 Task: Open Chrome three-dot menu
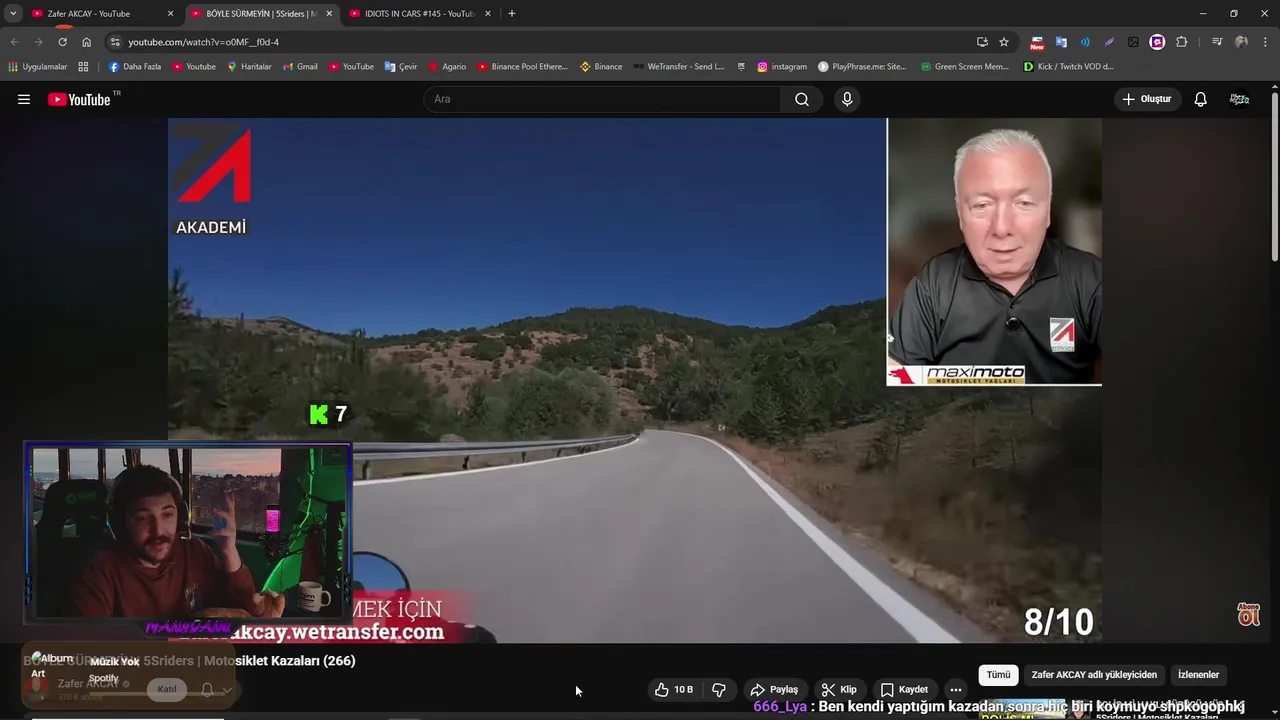pyautogui.click(x=1266, y=42)
